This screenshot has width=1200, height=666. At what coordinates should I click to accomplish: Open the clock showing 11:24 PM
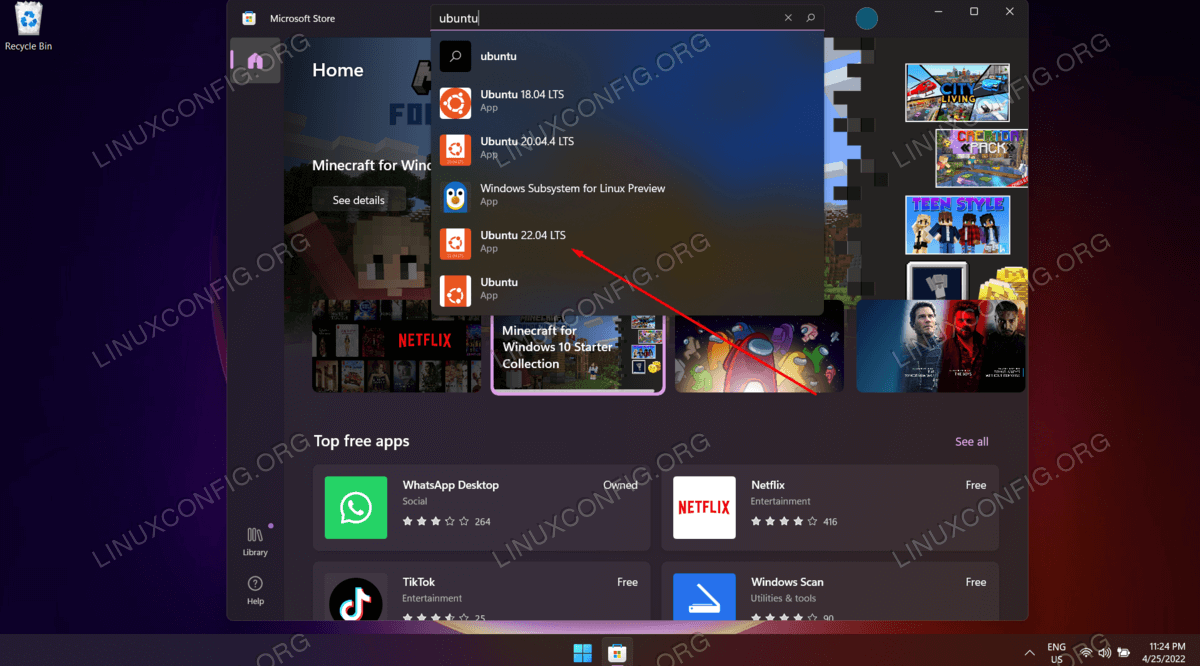click(x=1164, y=653)
